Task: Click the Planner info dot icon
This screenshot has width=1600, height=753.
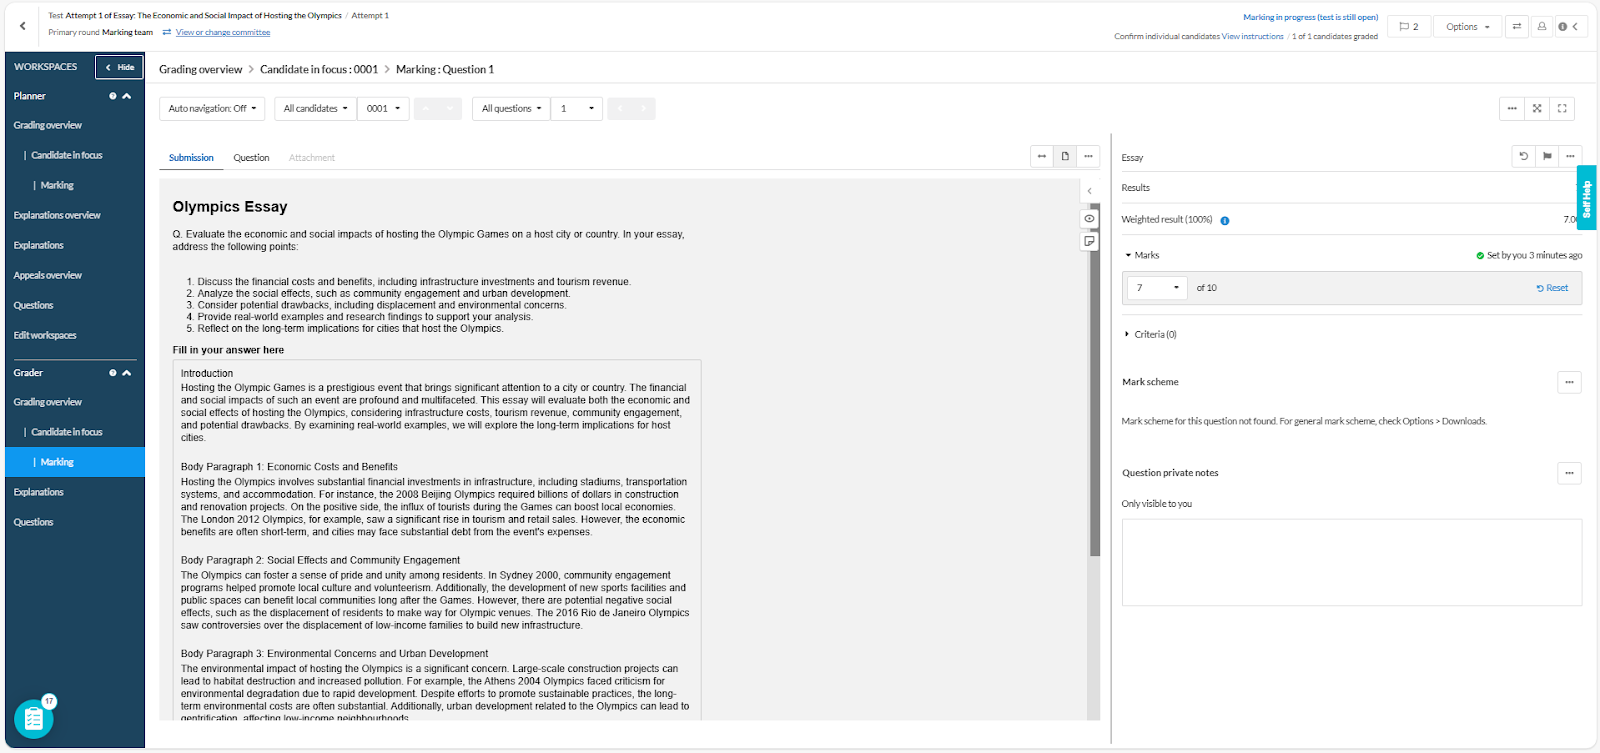Action: (x=113, y=96)
